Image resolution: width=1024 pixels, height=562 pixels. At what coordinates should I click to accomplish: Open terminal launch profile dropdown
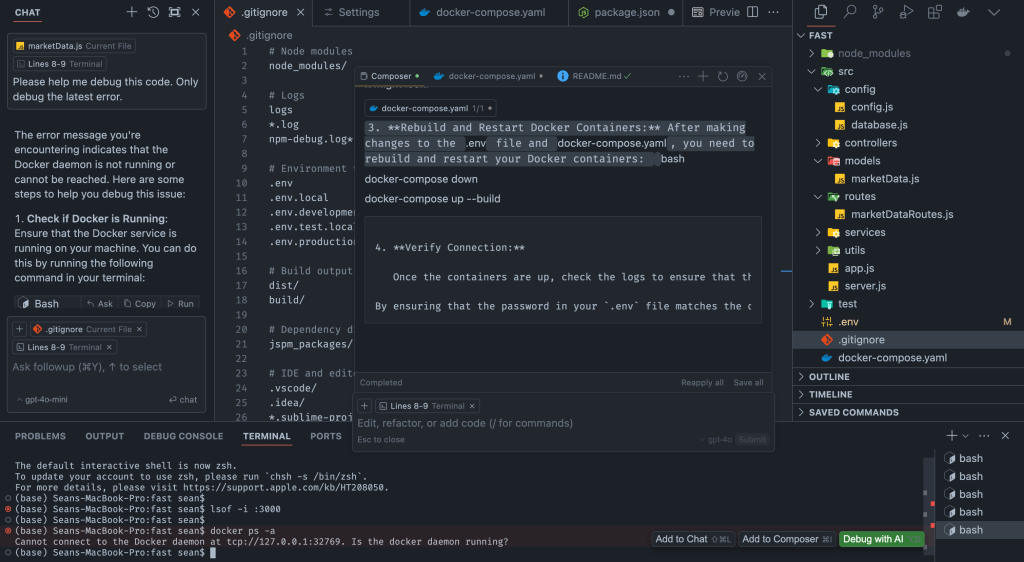(x=965, y=435)
